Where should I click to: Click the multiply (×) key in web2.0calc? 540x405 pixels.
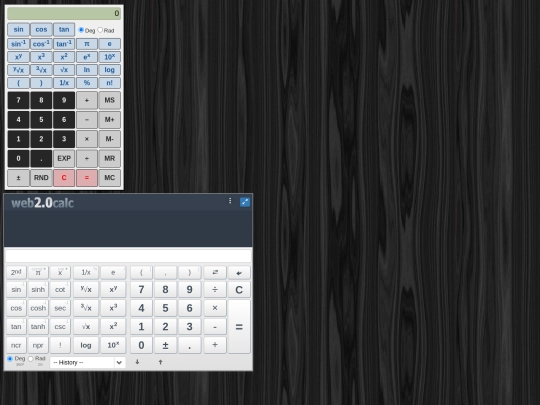[215, 308]
